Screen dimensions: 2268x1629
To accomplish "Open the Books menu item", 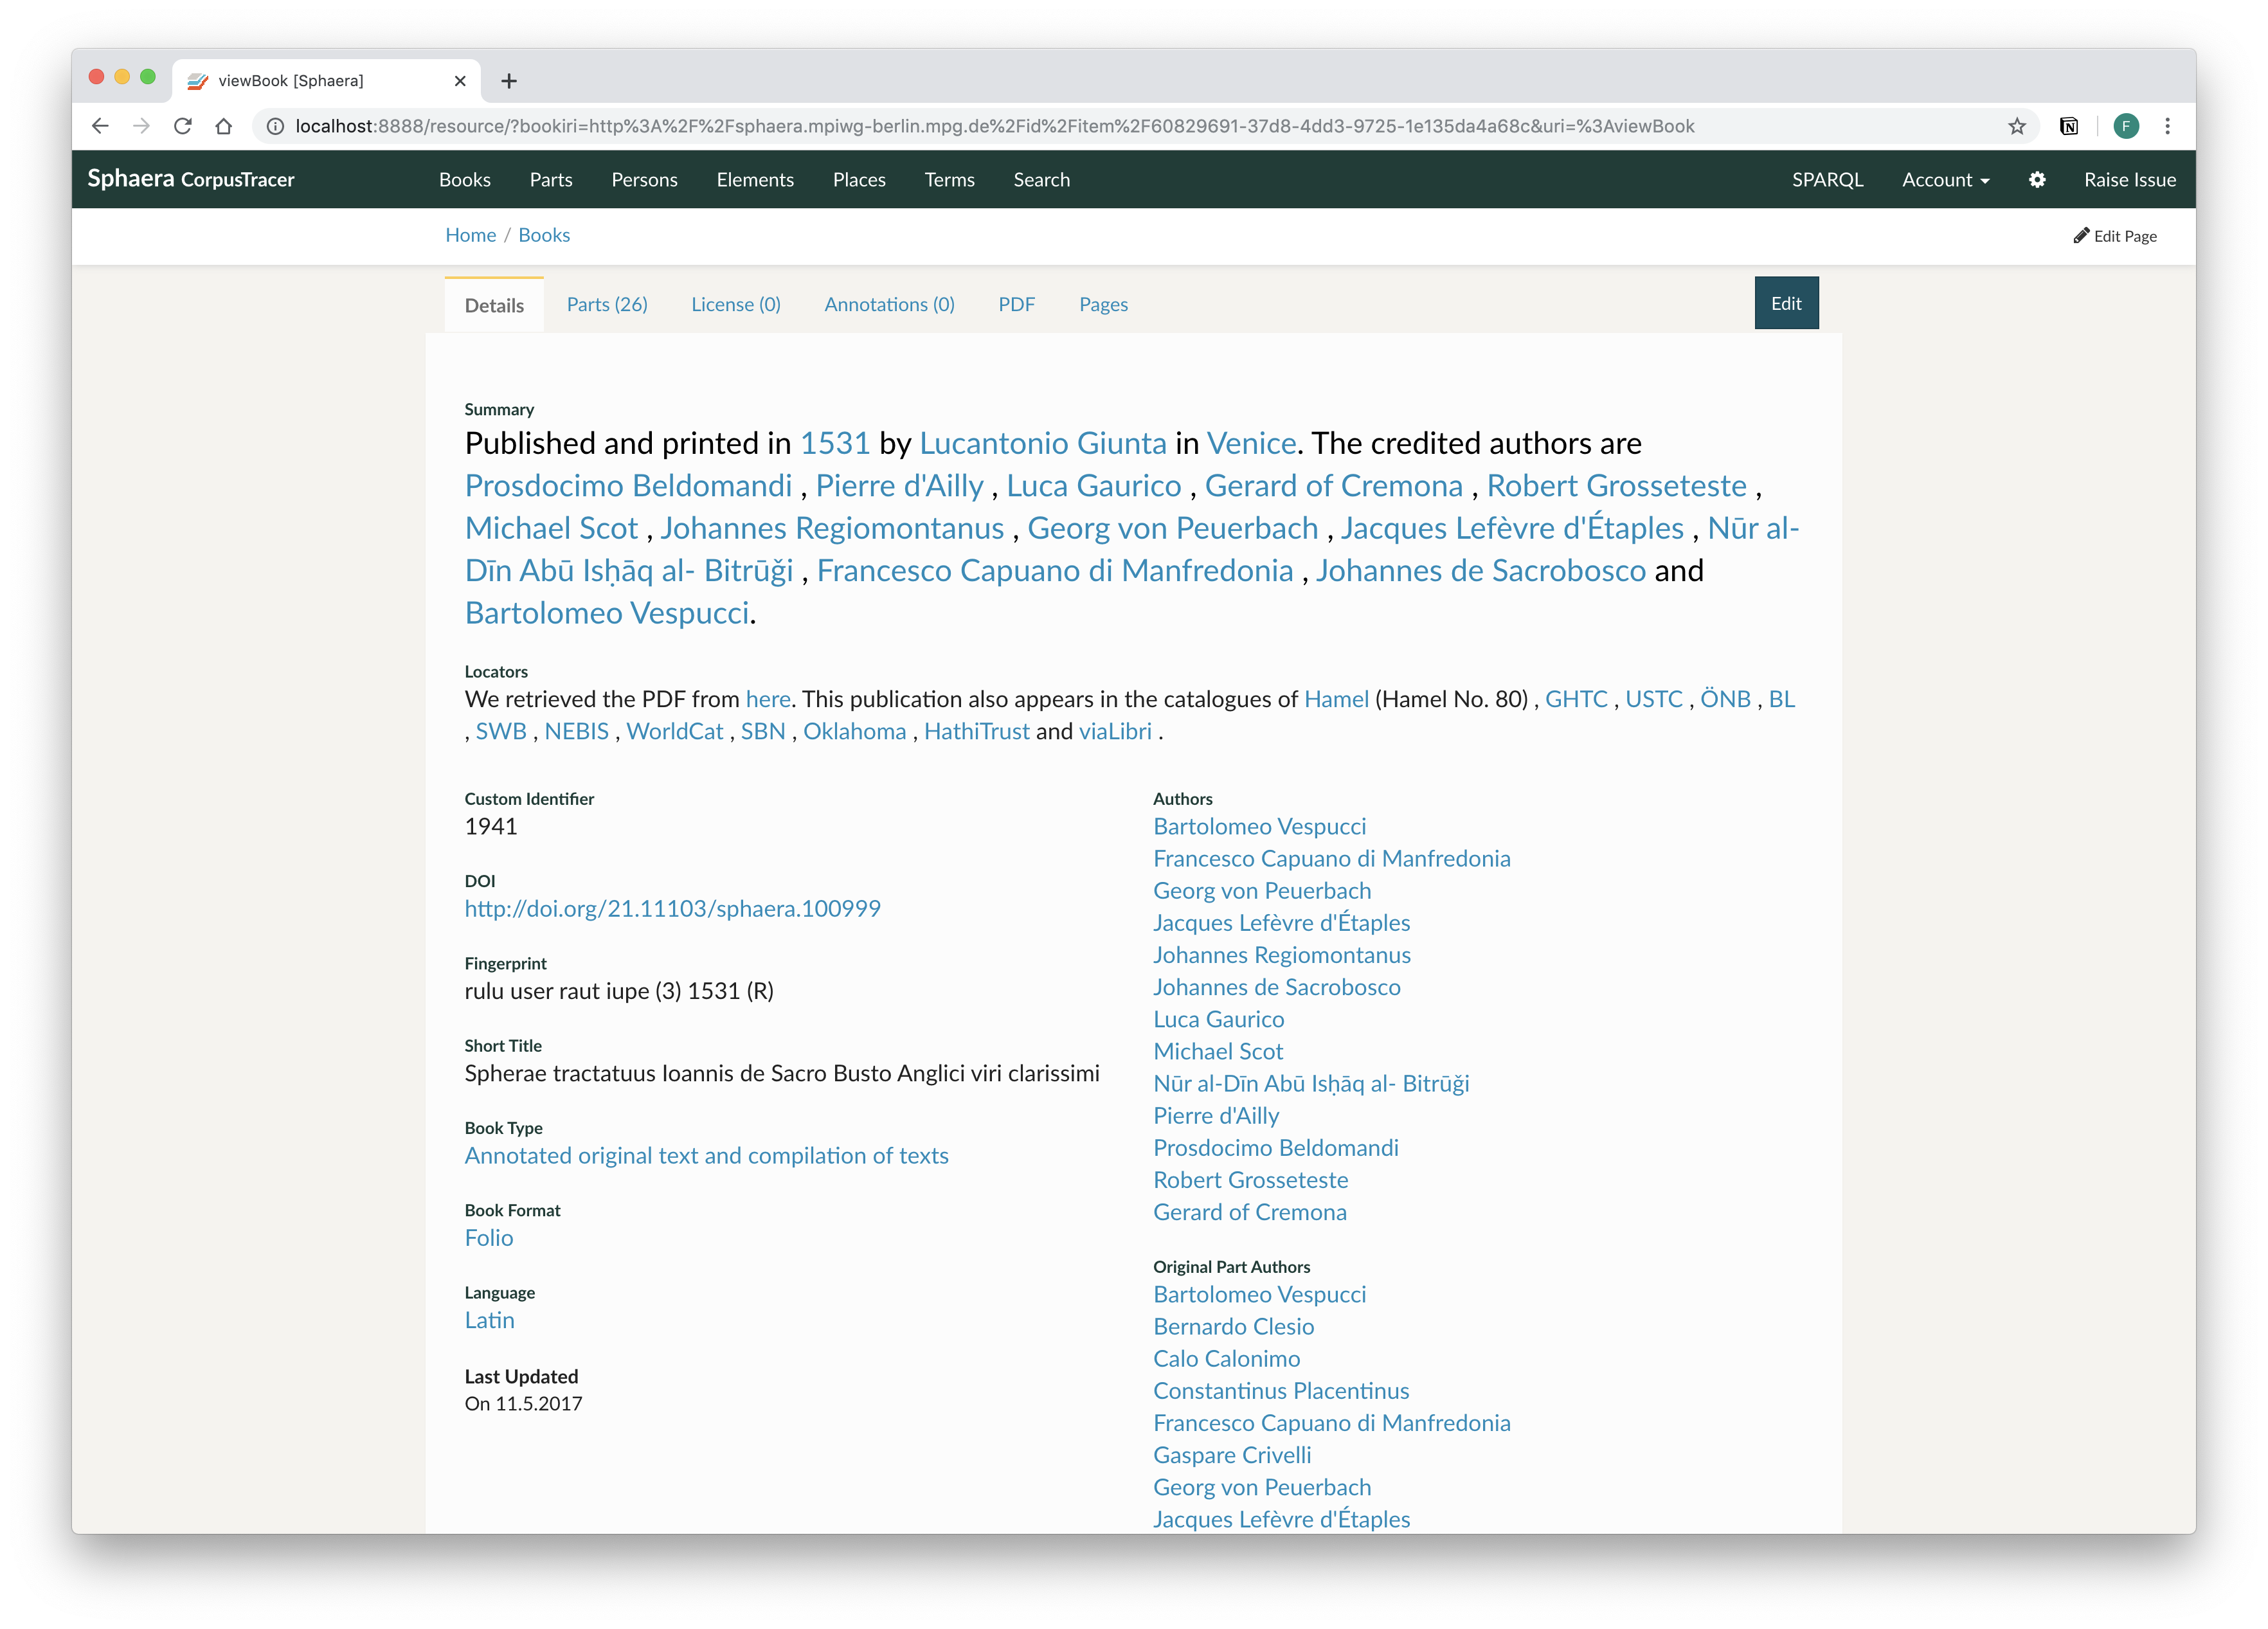I will pos(465,180).
